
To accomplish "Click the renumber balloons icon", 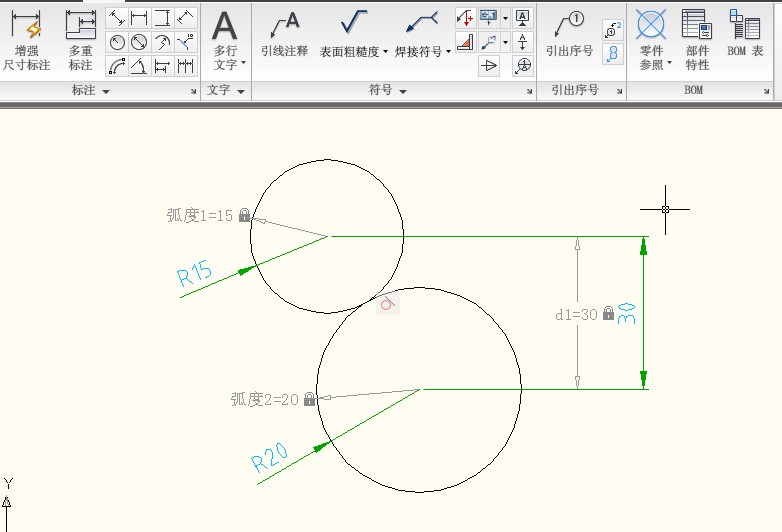I will point(613,30).
